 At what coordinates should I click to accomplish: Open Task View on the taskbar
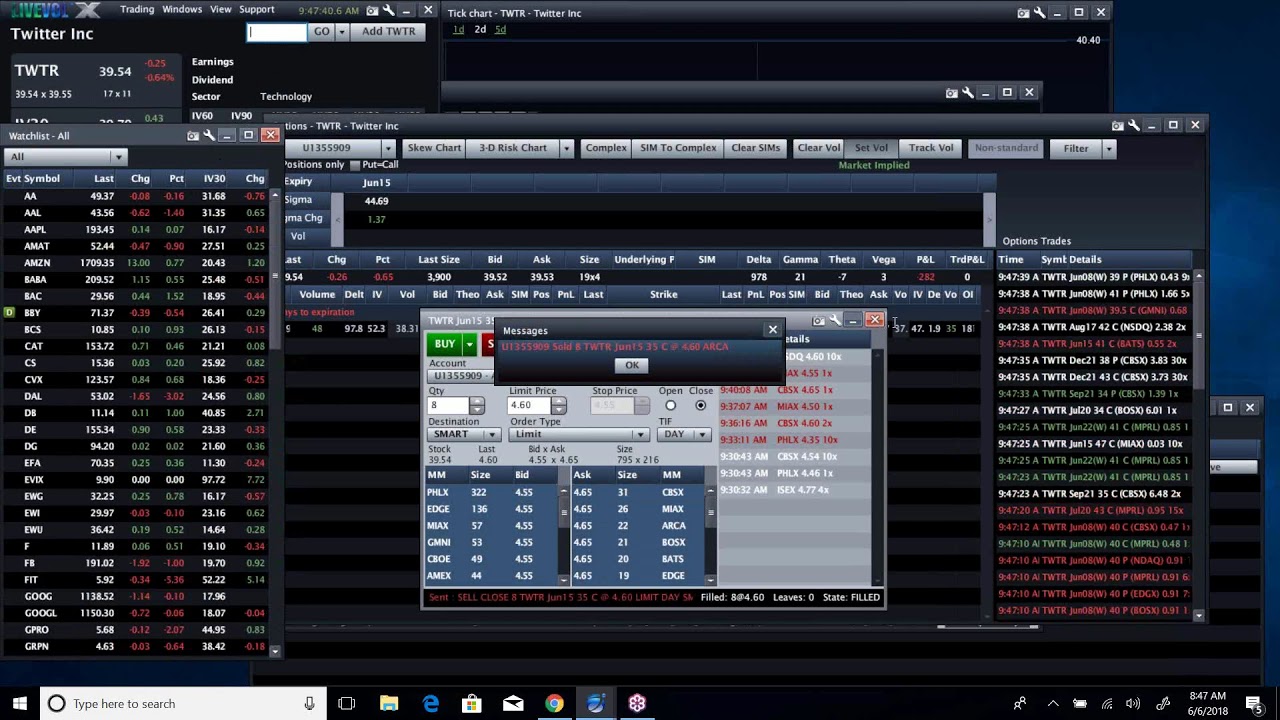pyautogui.click(x=346, y=703)
